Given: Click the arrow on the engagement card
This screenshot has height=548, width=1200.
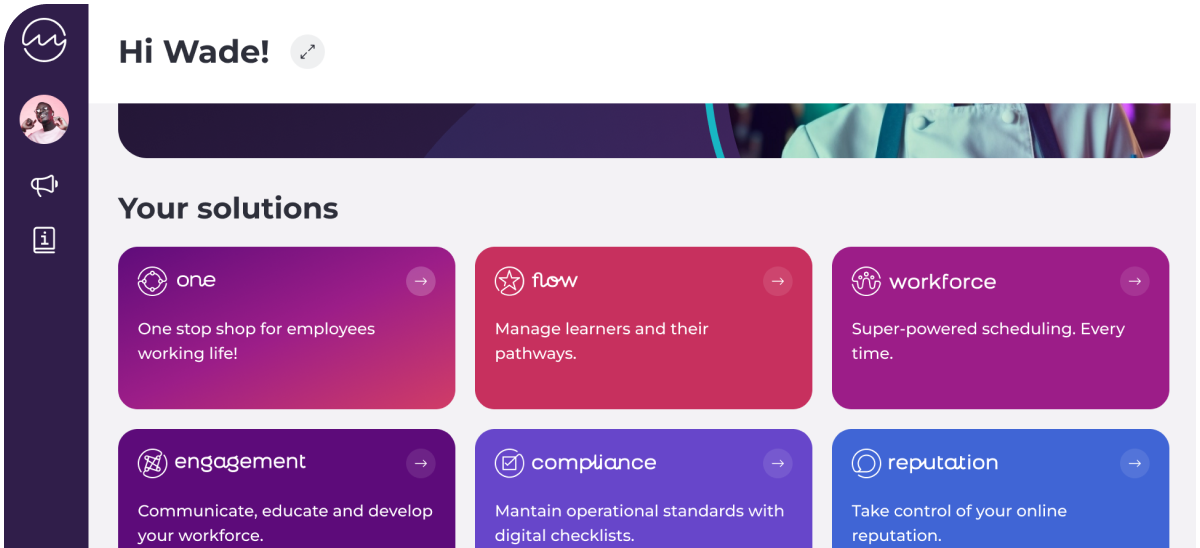Looking at the screenshot, I should tap(421, 463).
